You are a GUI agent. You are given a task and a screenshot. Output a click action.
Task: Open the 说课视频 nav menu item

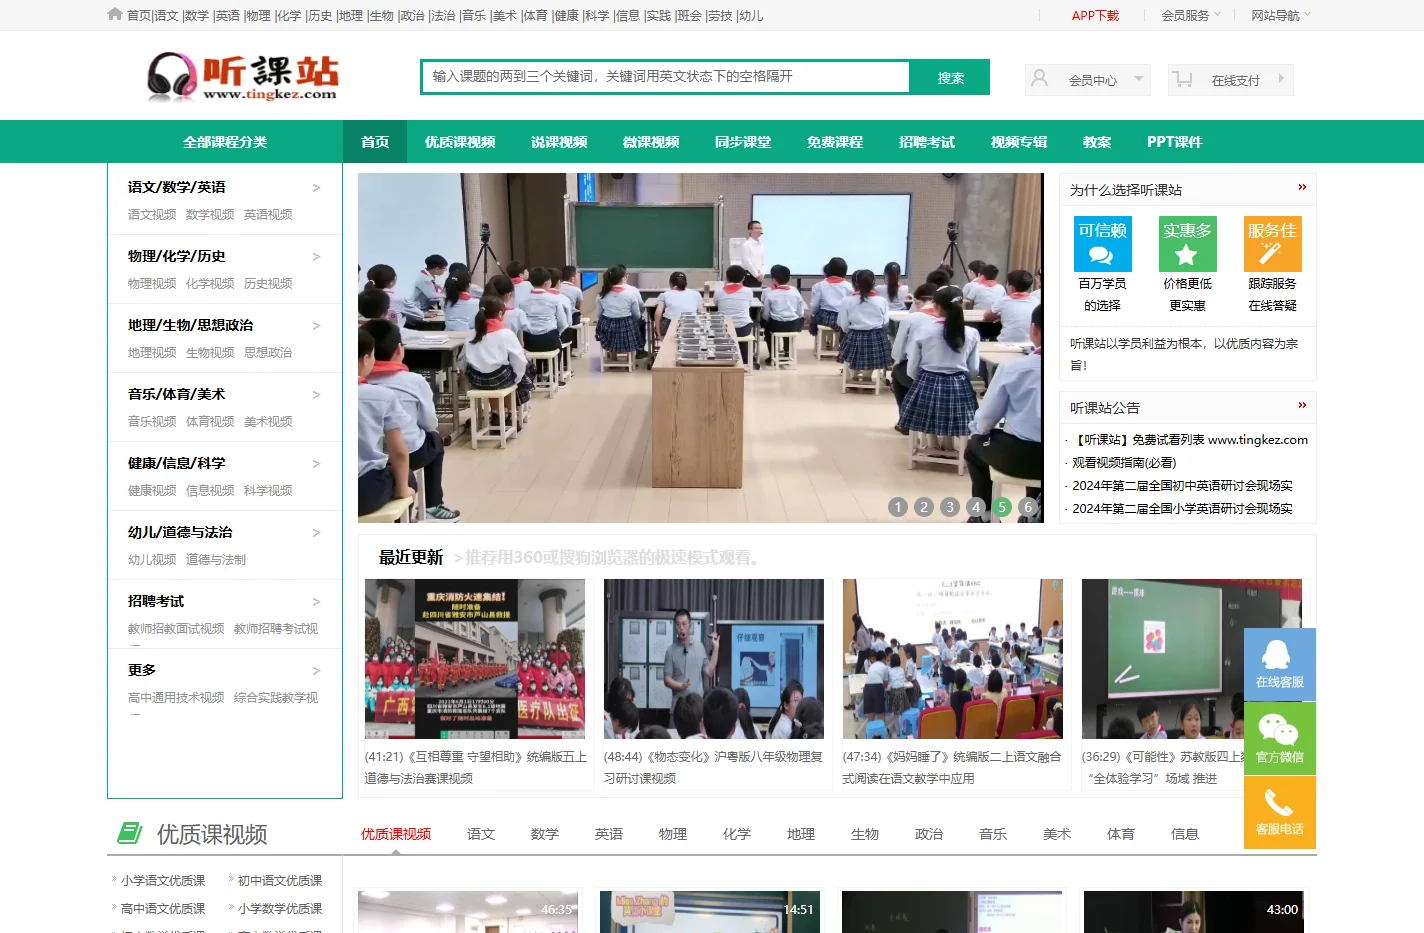[559, 142]
